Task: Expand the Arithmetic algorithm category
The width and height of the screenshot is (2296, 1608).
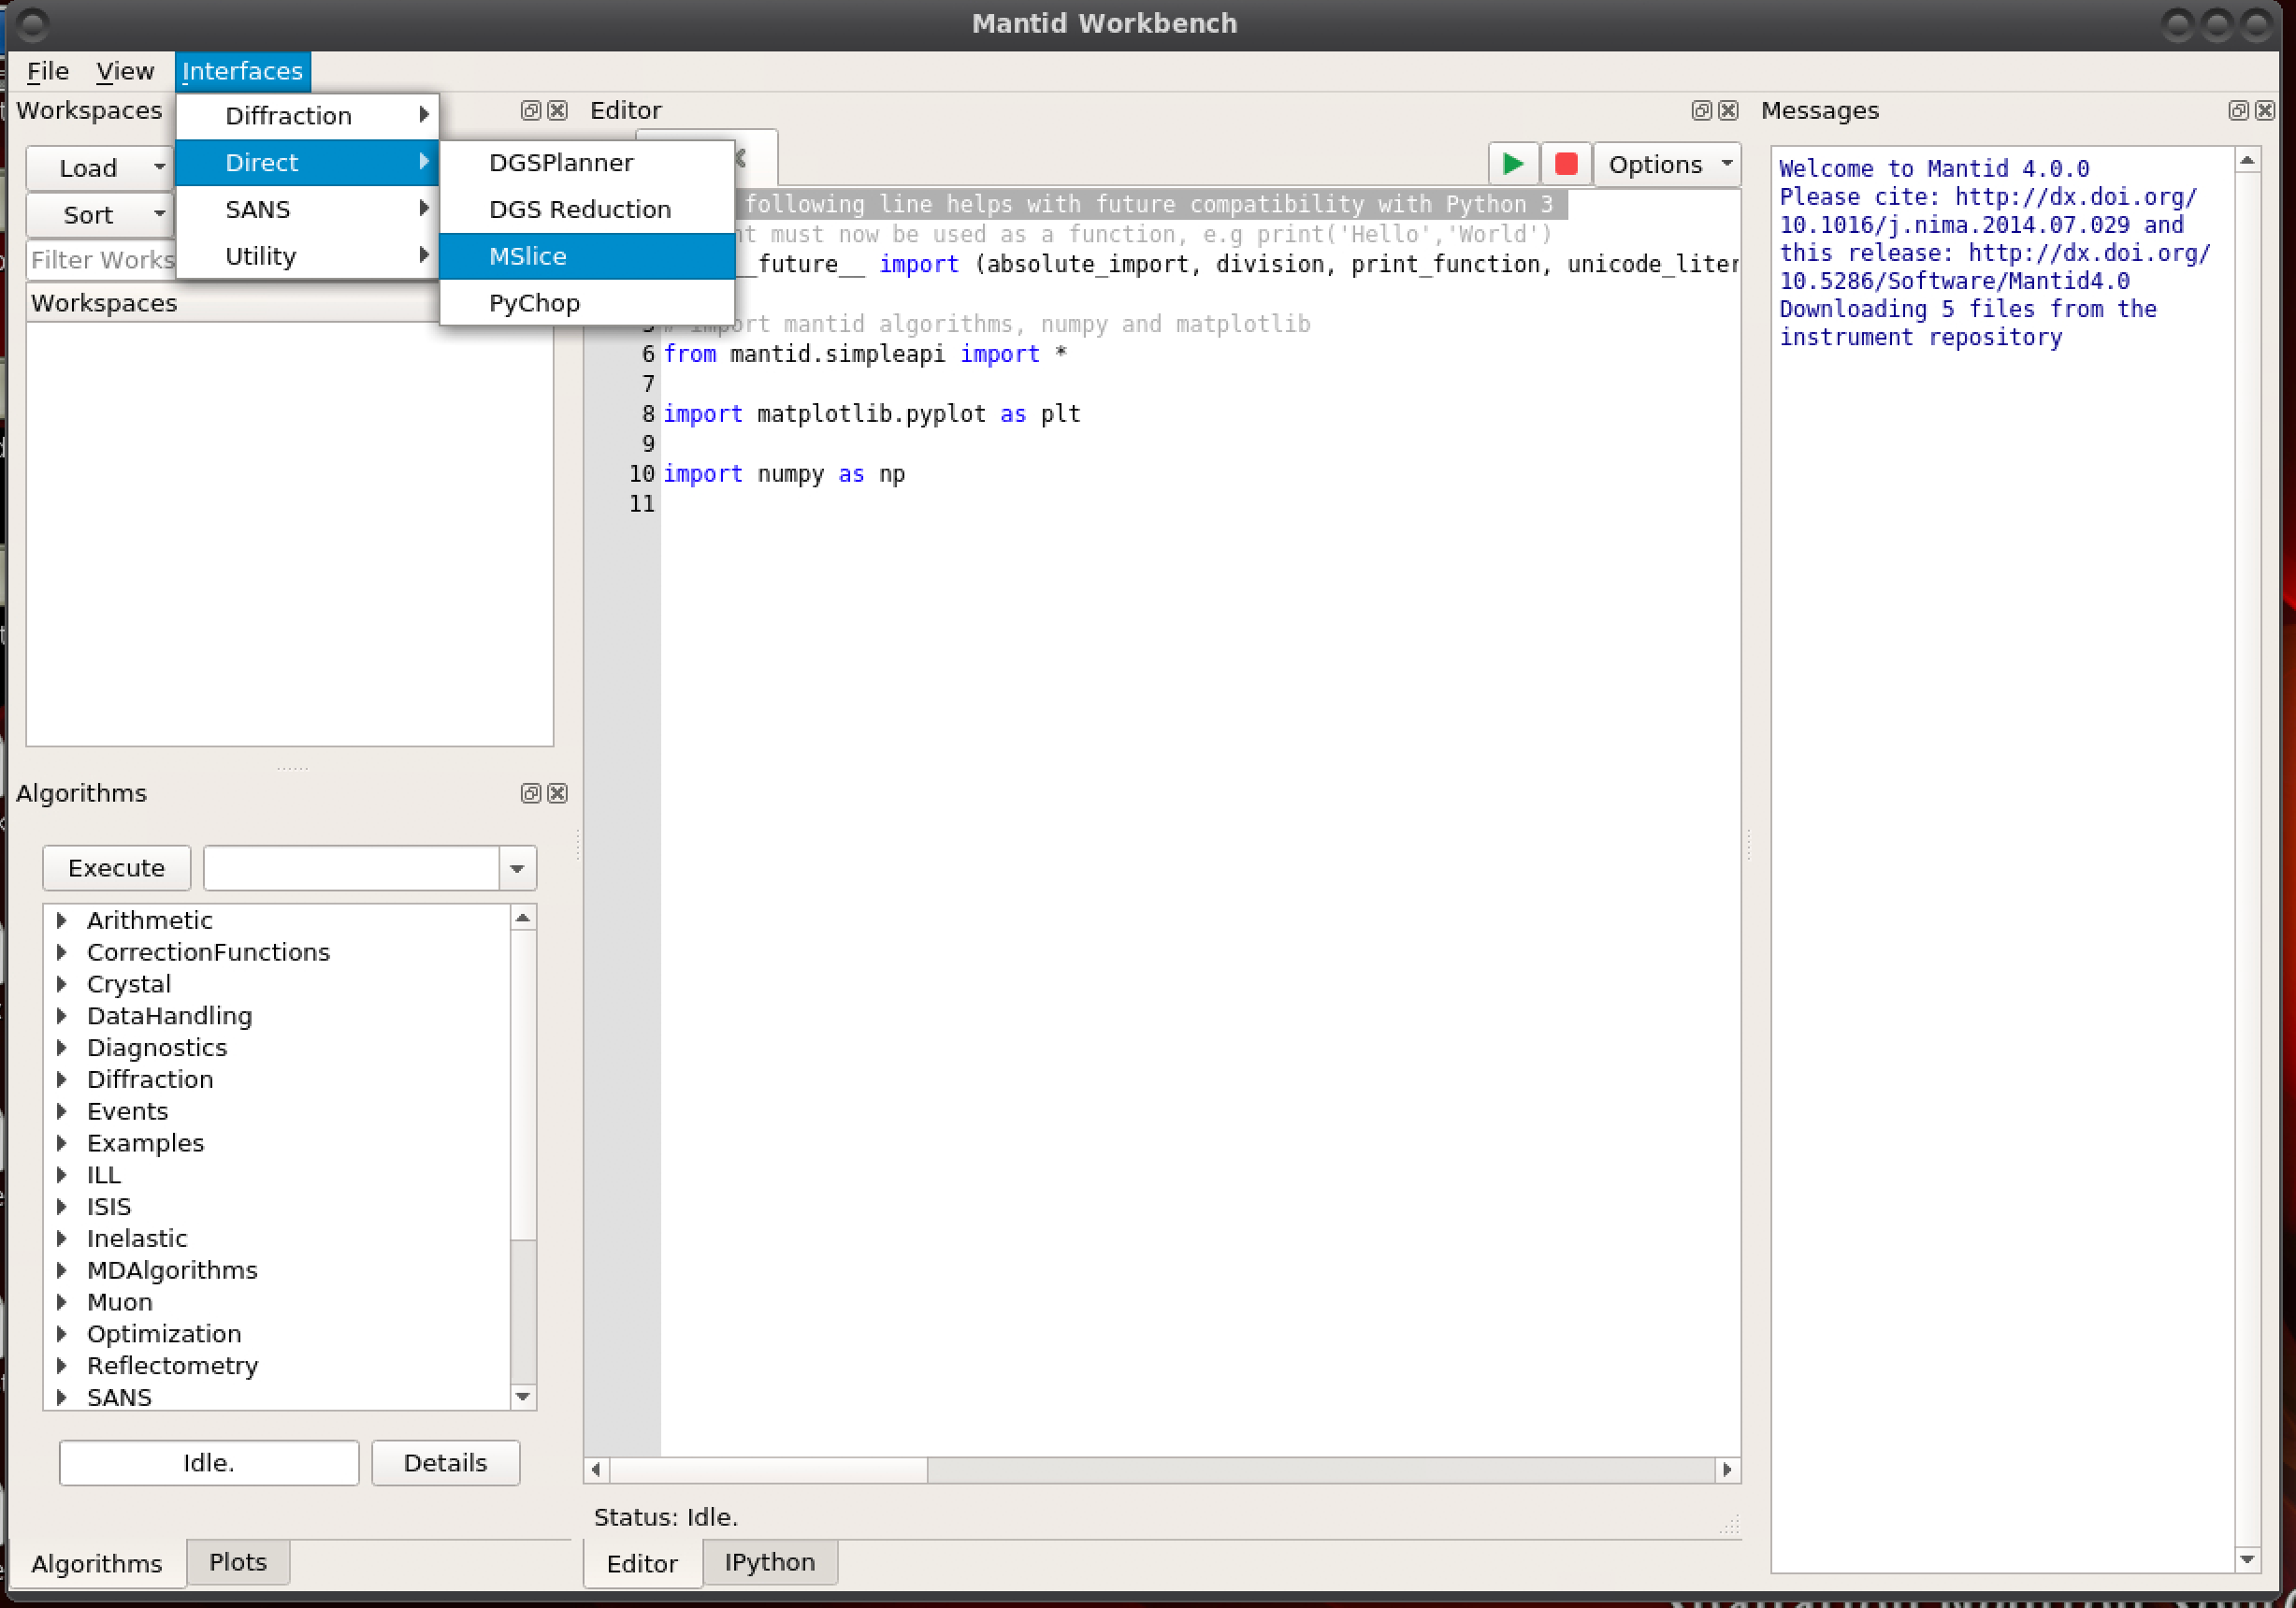Action: pos(62,920)
